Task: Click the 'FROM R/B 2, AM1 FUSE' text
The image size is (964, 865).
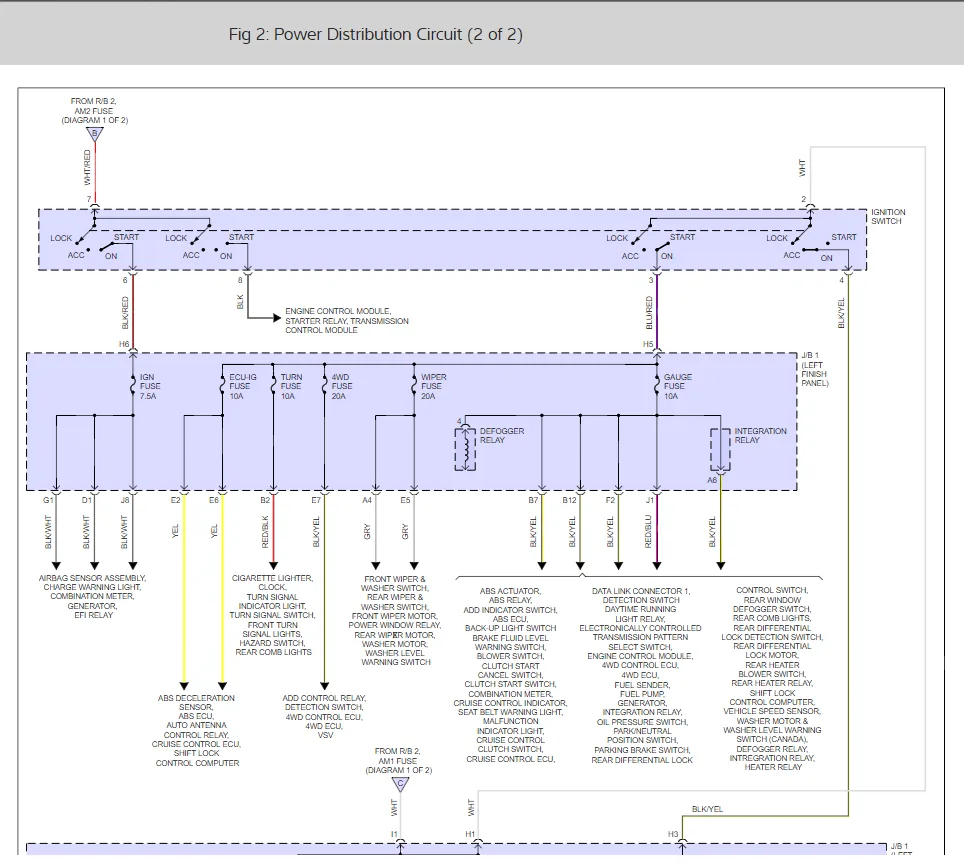Action: coord(398,756)
